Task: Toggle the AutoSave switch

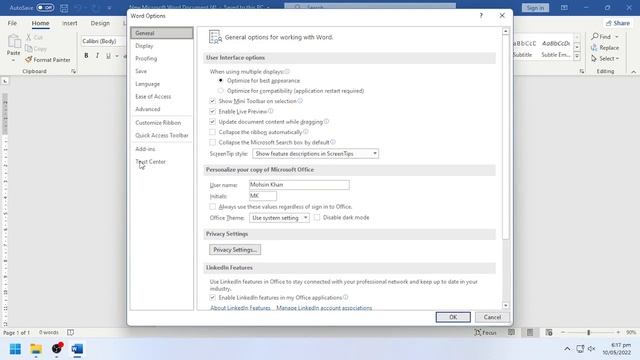Action: click(x=45, y=7)
